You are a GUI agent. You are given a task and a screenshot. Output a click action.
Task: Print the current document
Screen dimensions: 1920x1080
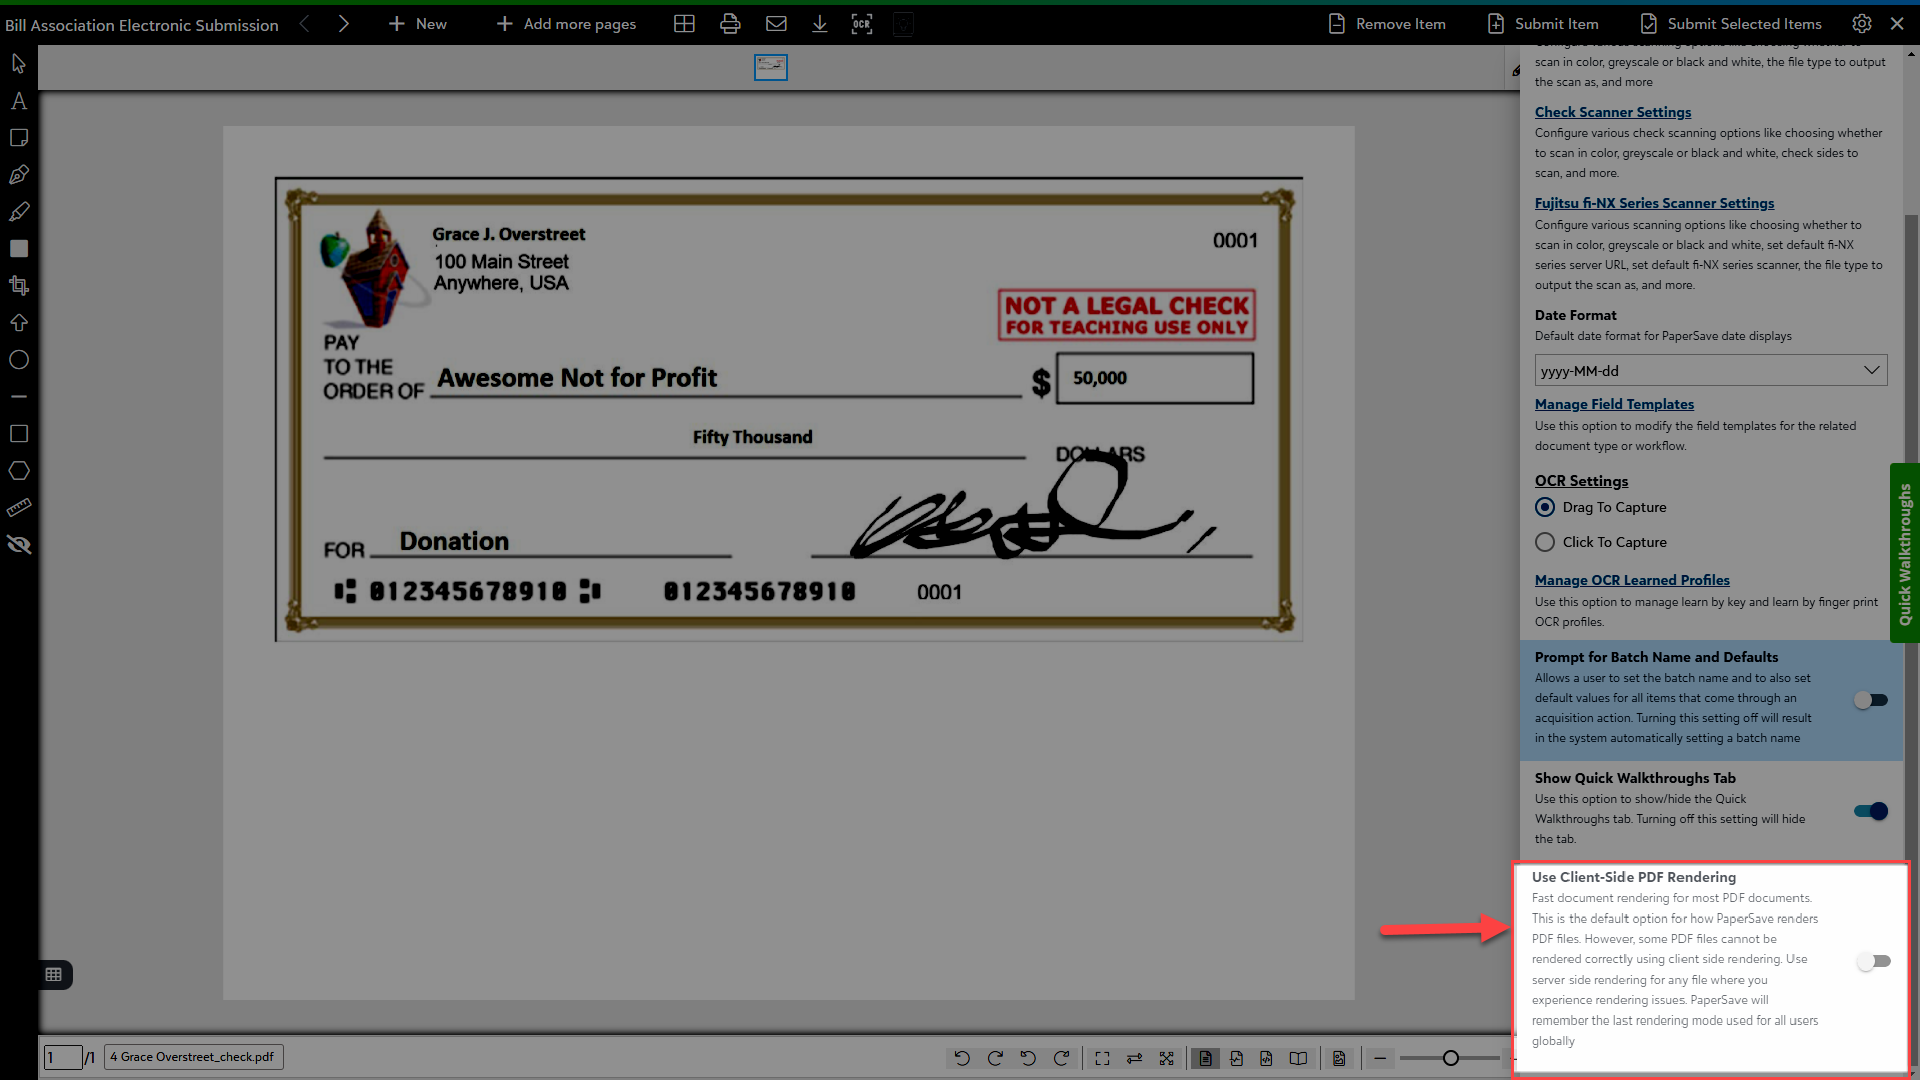coord(729,23)
